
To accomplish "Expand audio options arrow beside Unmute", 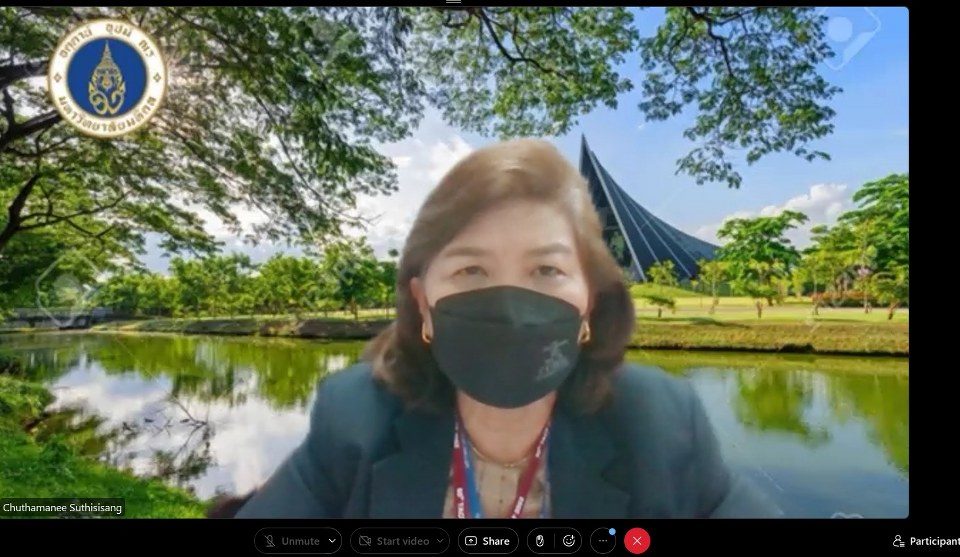I will (x=332, y=541).
